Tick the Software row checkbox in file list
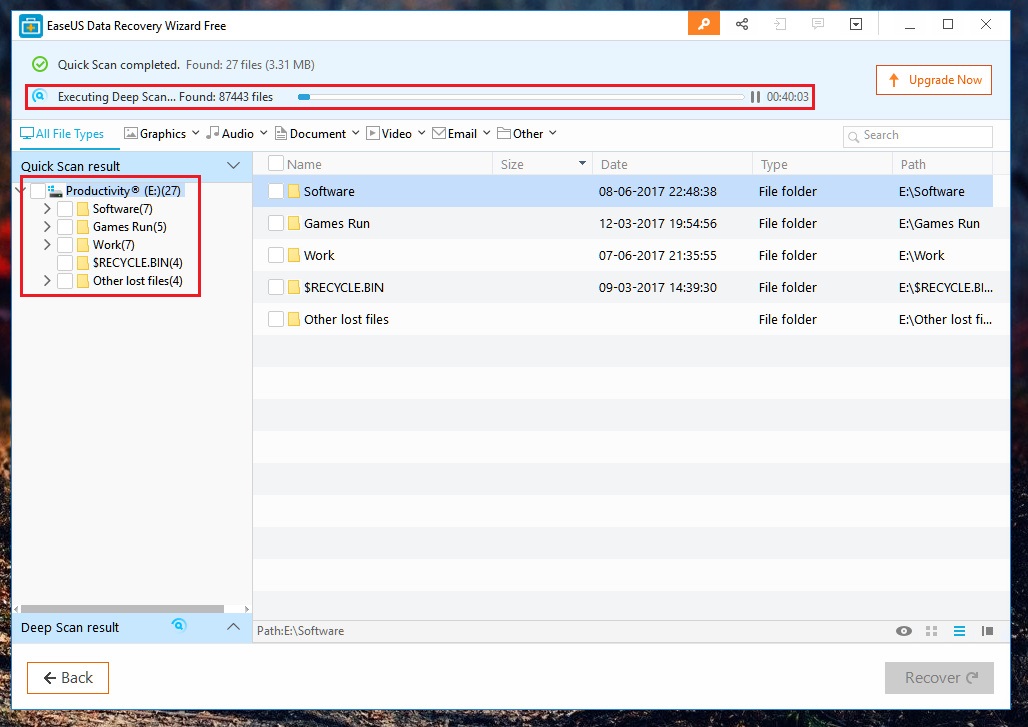1028x727 pixels. pyautogui.click(x=276, y=191)
